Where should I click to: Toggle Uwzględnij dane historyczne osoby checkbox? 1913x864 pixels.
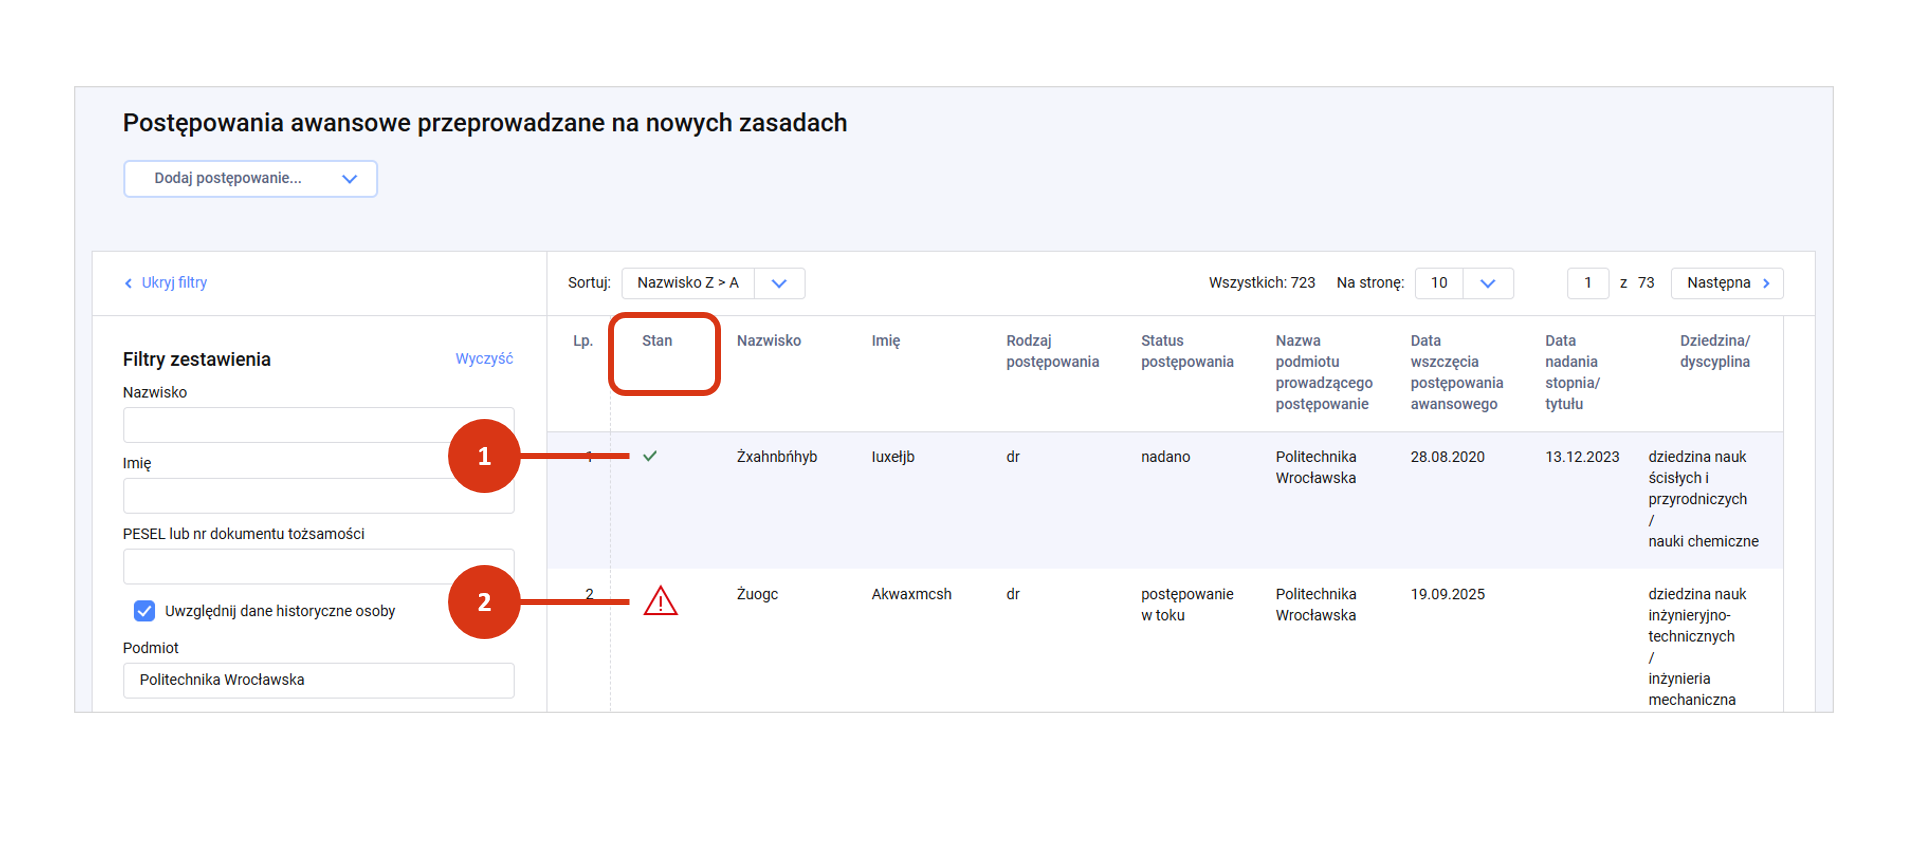point(144,611)
